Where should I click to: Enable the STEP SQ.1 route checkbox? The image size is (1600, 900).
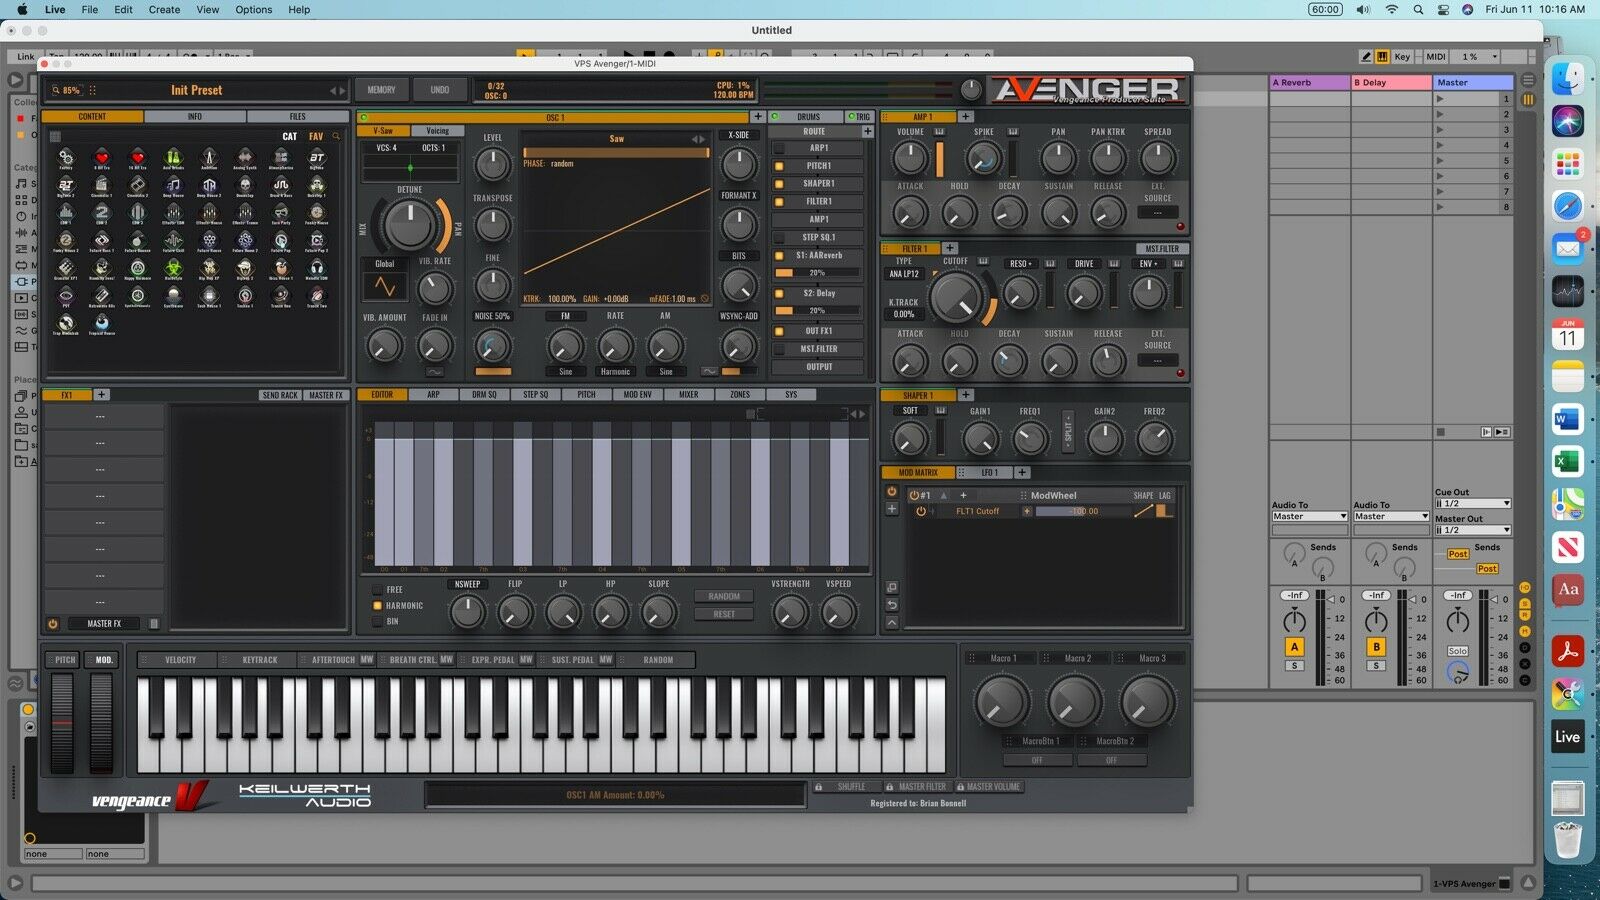tap(779, 238)
